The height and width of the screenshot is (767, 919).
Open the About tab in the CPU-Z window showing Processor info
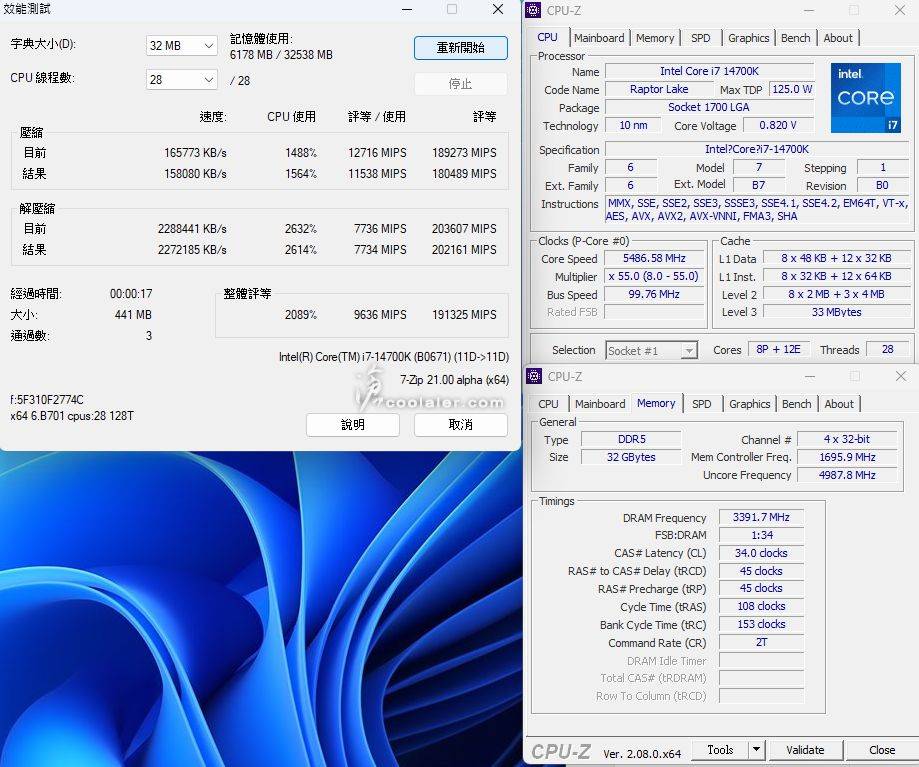click(x=838, y=38)
